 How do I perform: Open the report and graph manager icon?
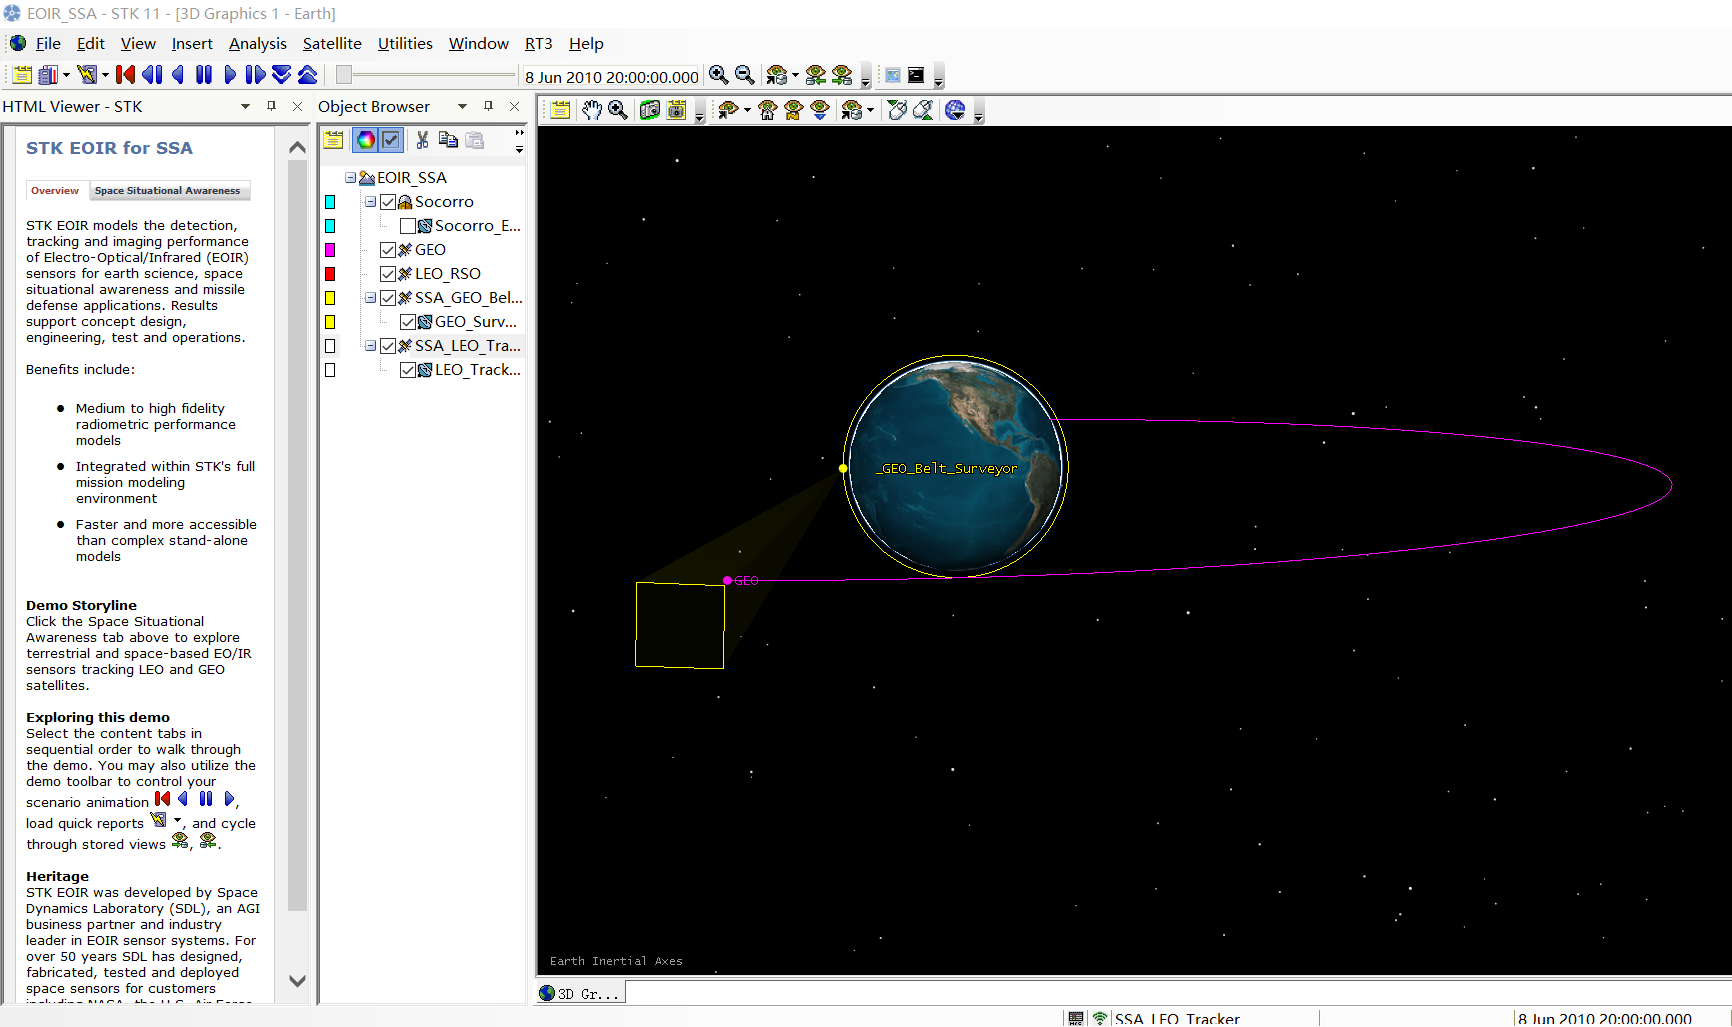(x=47, y=75)
